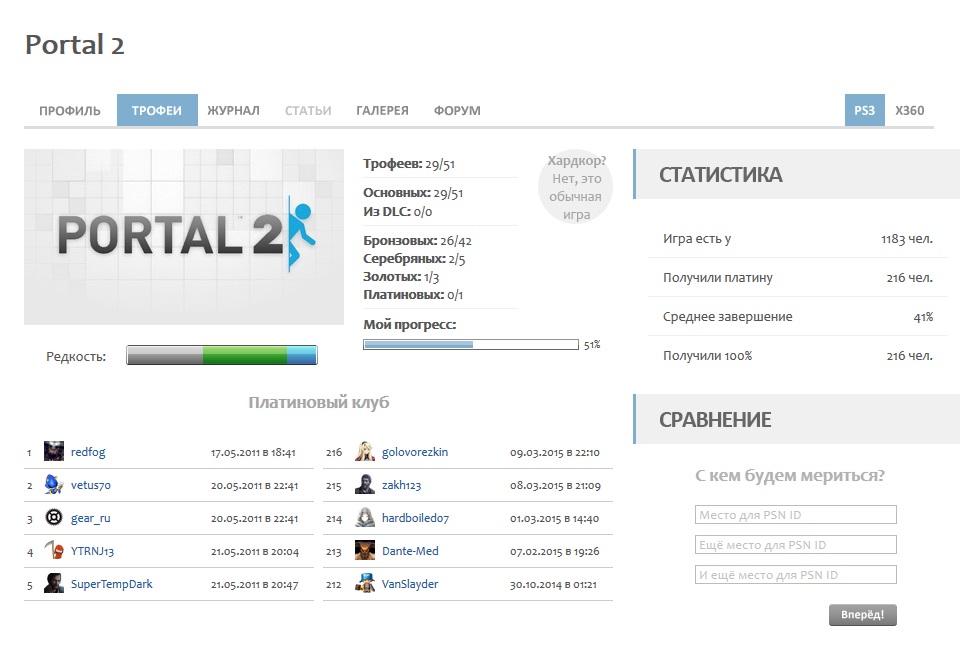Click the Мой прогресс progress bar
Screen dimensions: 961x667
[470, 345]
